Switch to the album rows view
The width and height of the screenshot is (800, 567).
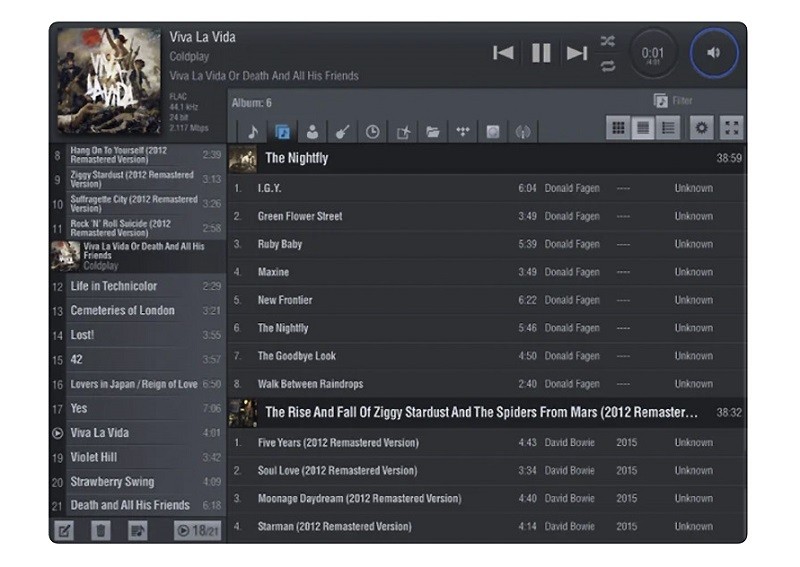643,128
